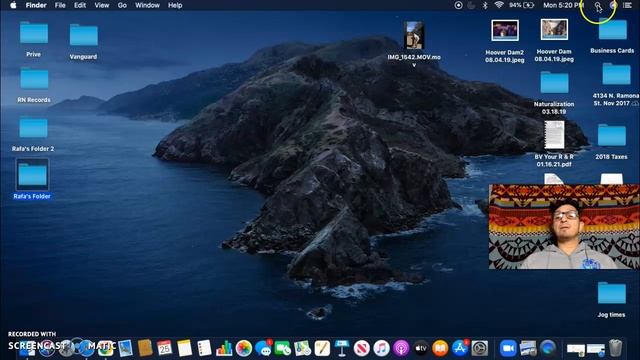Open the Bluetooth status menu
640x360 pixels.
click(x=485, y=5)
